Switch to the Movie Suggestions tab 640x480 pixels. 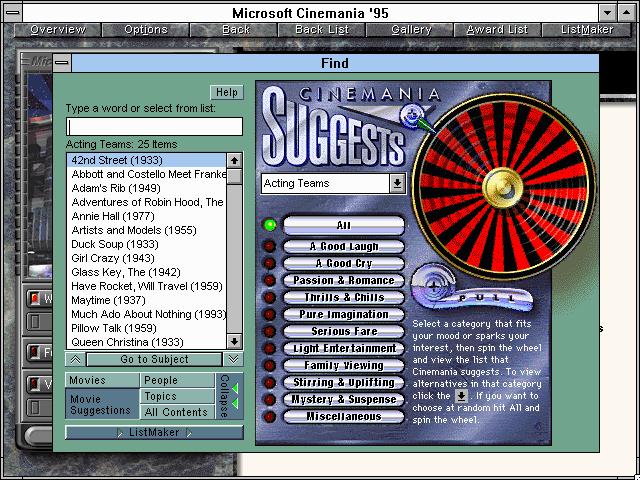102,404
